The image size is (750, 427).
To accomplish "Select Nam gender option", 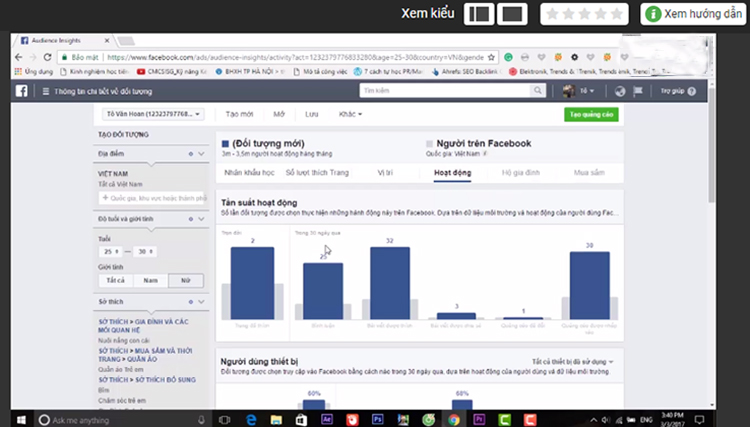I will click(151, 280).
